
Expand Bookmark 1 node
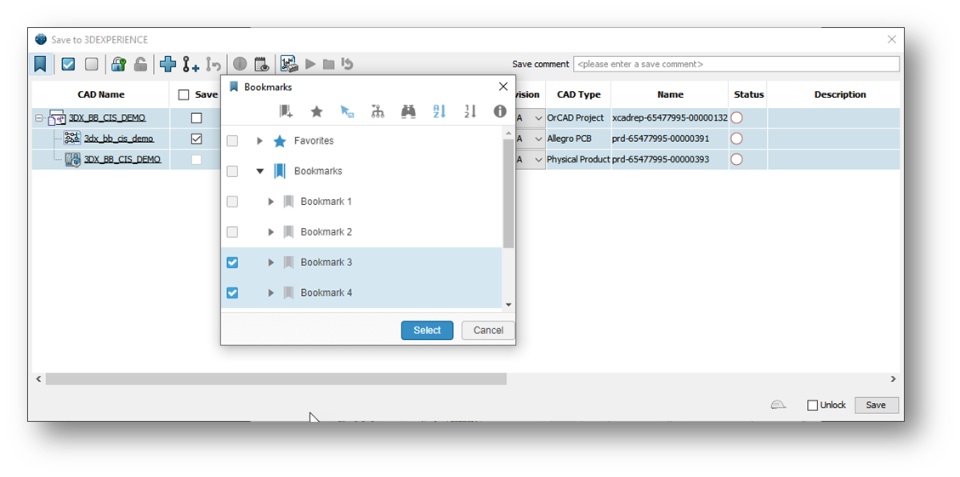coord(271,201)
